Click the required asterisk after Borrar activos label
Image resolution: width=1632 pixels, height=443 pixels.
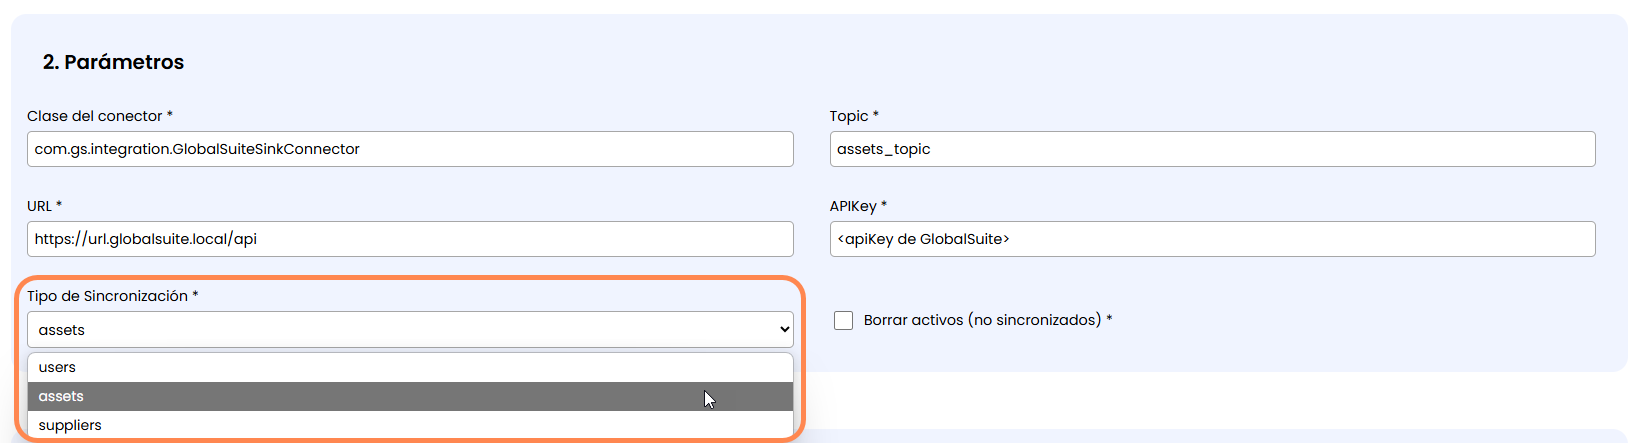[x=1109, y=319]
